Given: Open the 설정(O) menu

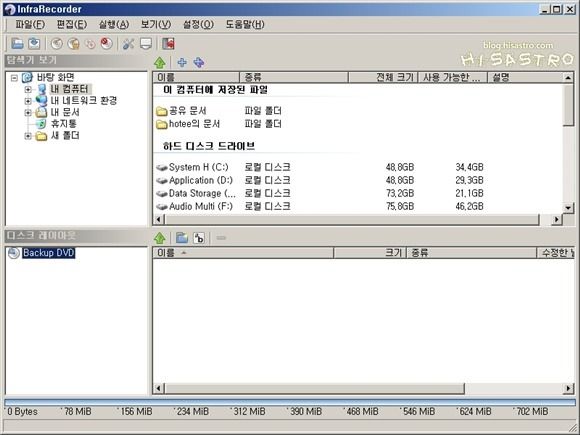Looking at the screenshot, I should click(x=198, y=24).
